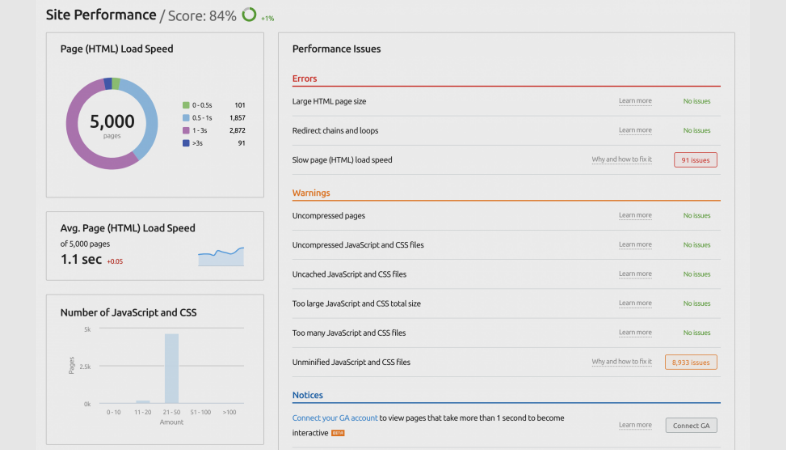Click the 'Slow page (HTML) load speed' row label
786x450 pixels.
(342, 160)
